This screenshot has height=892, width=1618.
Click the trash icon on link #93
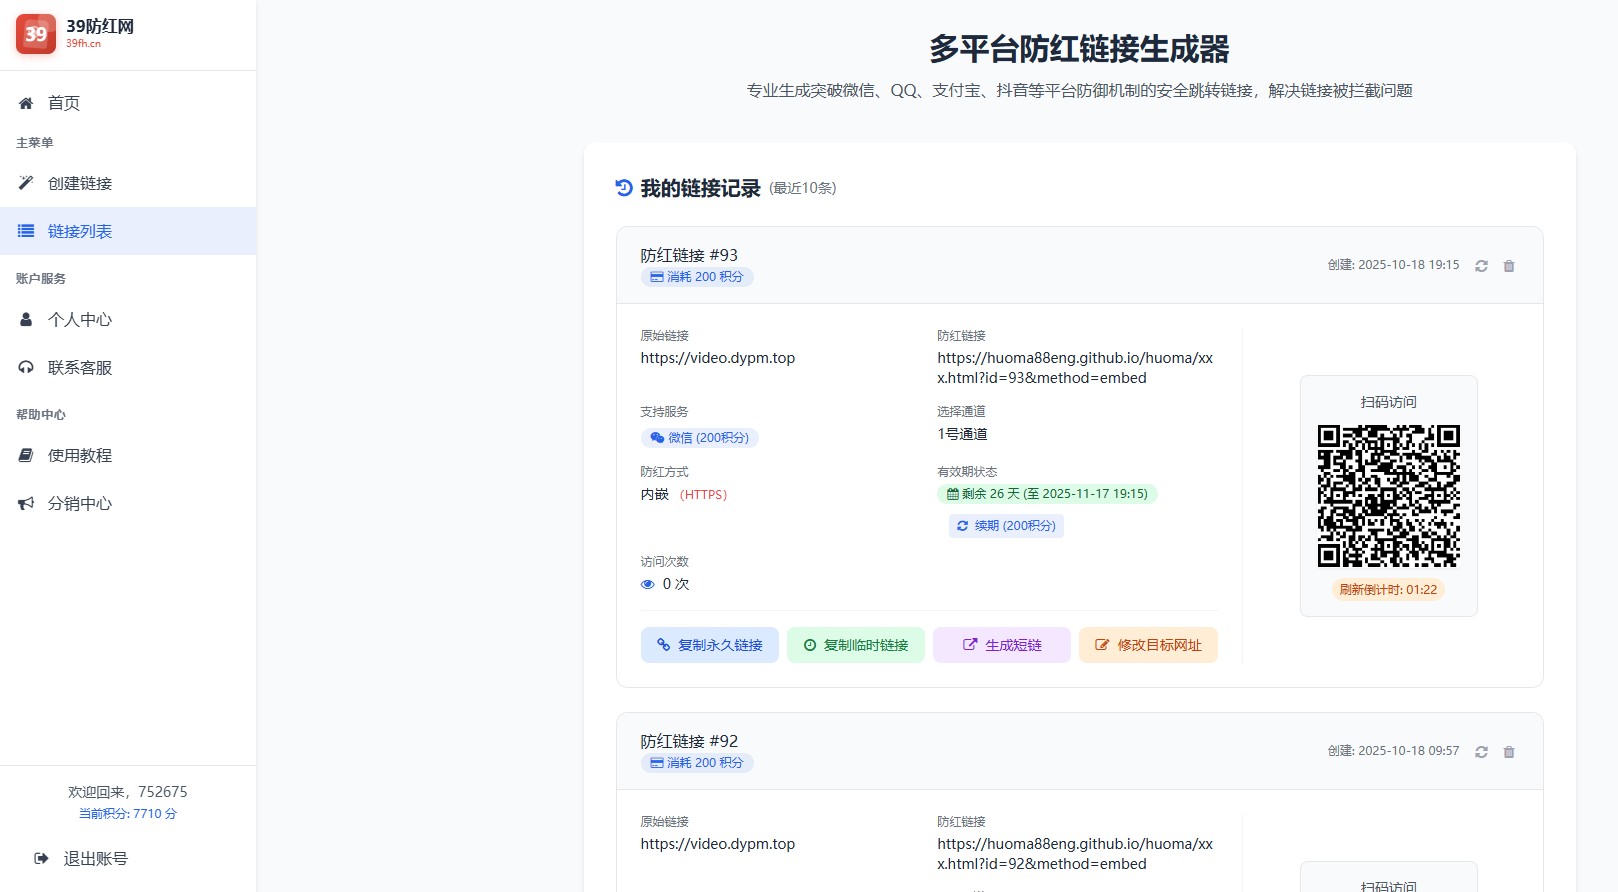coord(1509,266)
